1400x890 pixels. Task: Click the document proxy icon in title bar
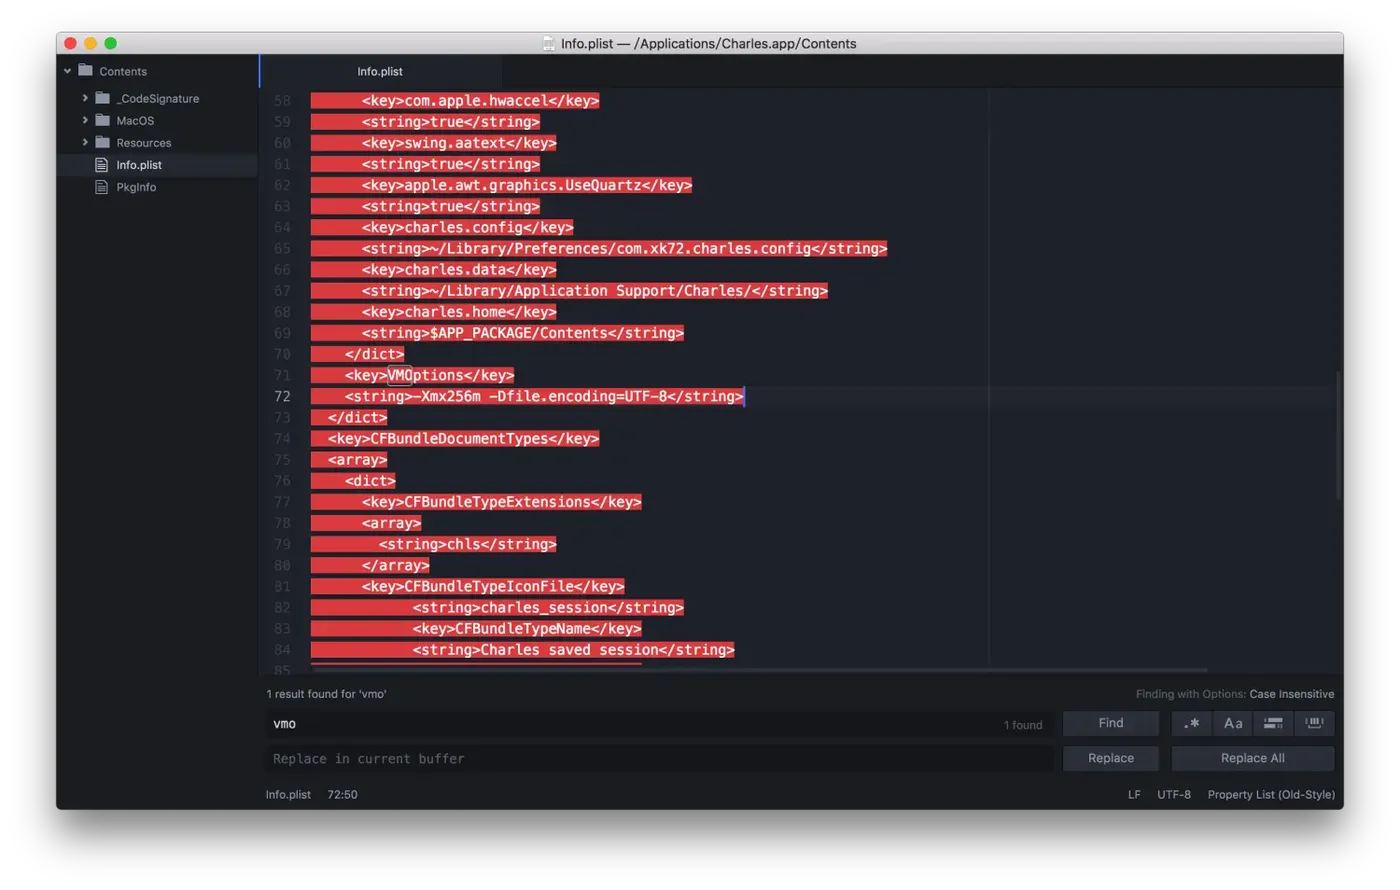pos(548,43)
